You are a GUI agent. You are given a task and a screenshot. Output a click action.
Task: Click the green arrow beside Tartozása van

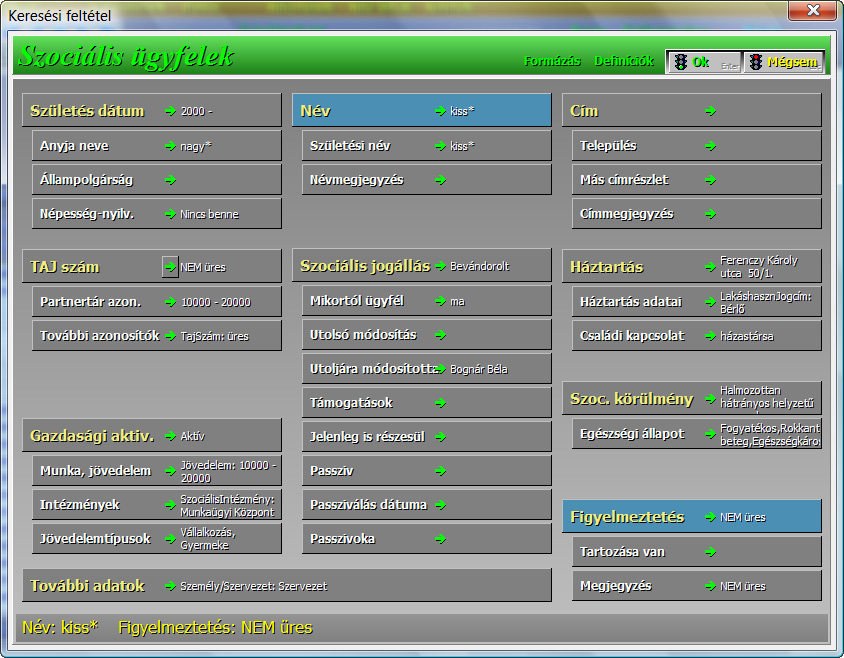point(710,552)
